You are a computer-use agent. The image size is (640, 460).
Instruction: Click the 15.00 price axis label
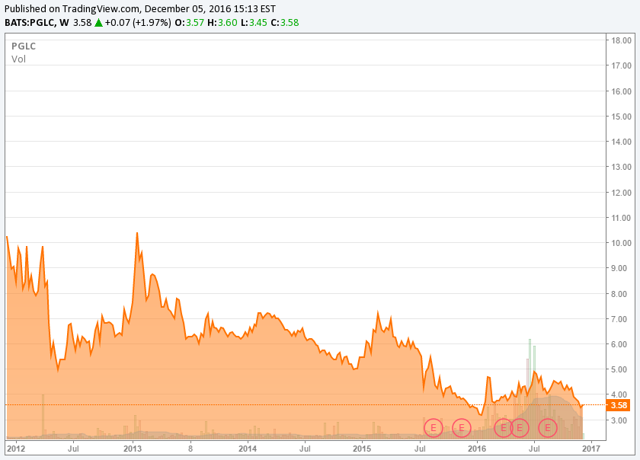click(x=621, y=116)
